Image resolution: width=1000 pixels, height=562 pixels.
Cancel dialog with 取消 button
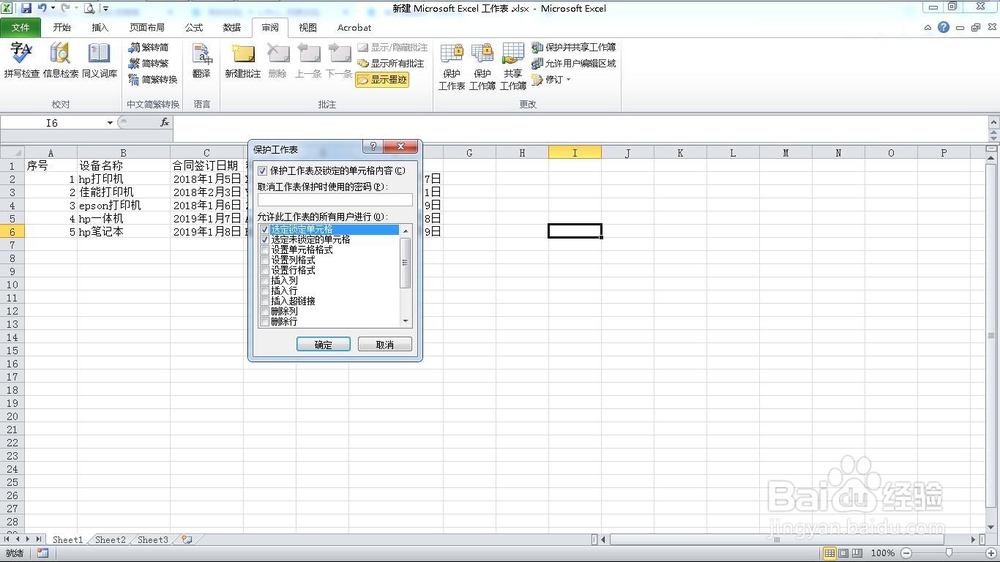tap(385, 344)
